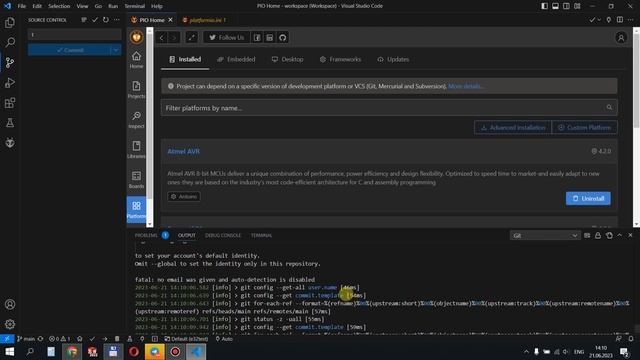This screenshot has height=360, width=640.
Task: Navigate back in PIO Home
Action: 162,38
